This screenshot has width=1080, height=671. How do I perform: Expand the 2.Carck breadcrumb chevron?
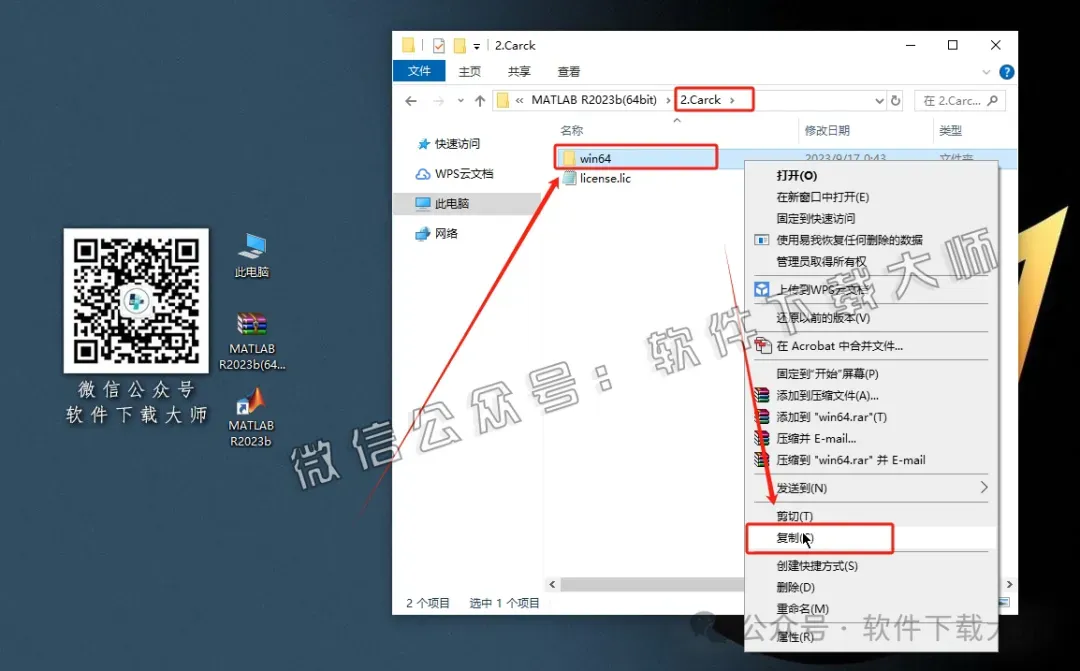pyautogui.click(x=732, y=100)
